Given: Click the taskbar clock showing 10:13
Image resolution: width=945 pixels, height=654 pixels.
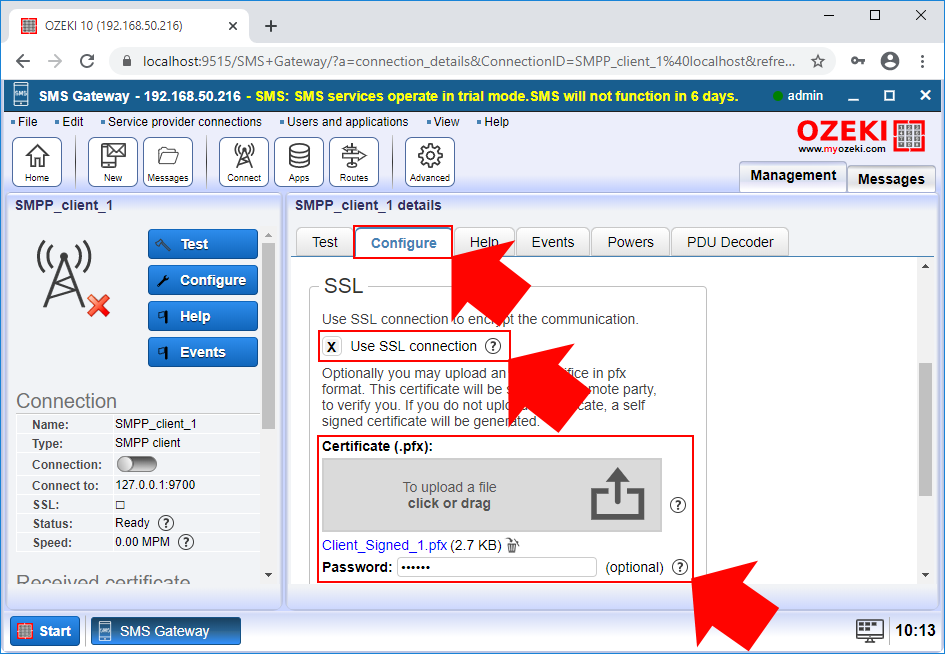Looking at the screenshot, I should (915, 631).
